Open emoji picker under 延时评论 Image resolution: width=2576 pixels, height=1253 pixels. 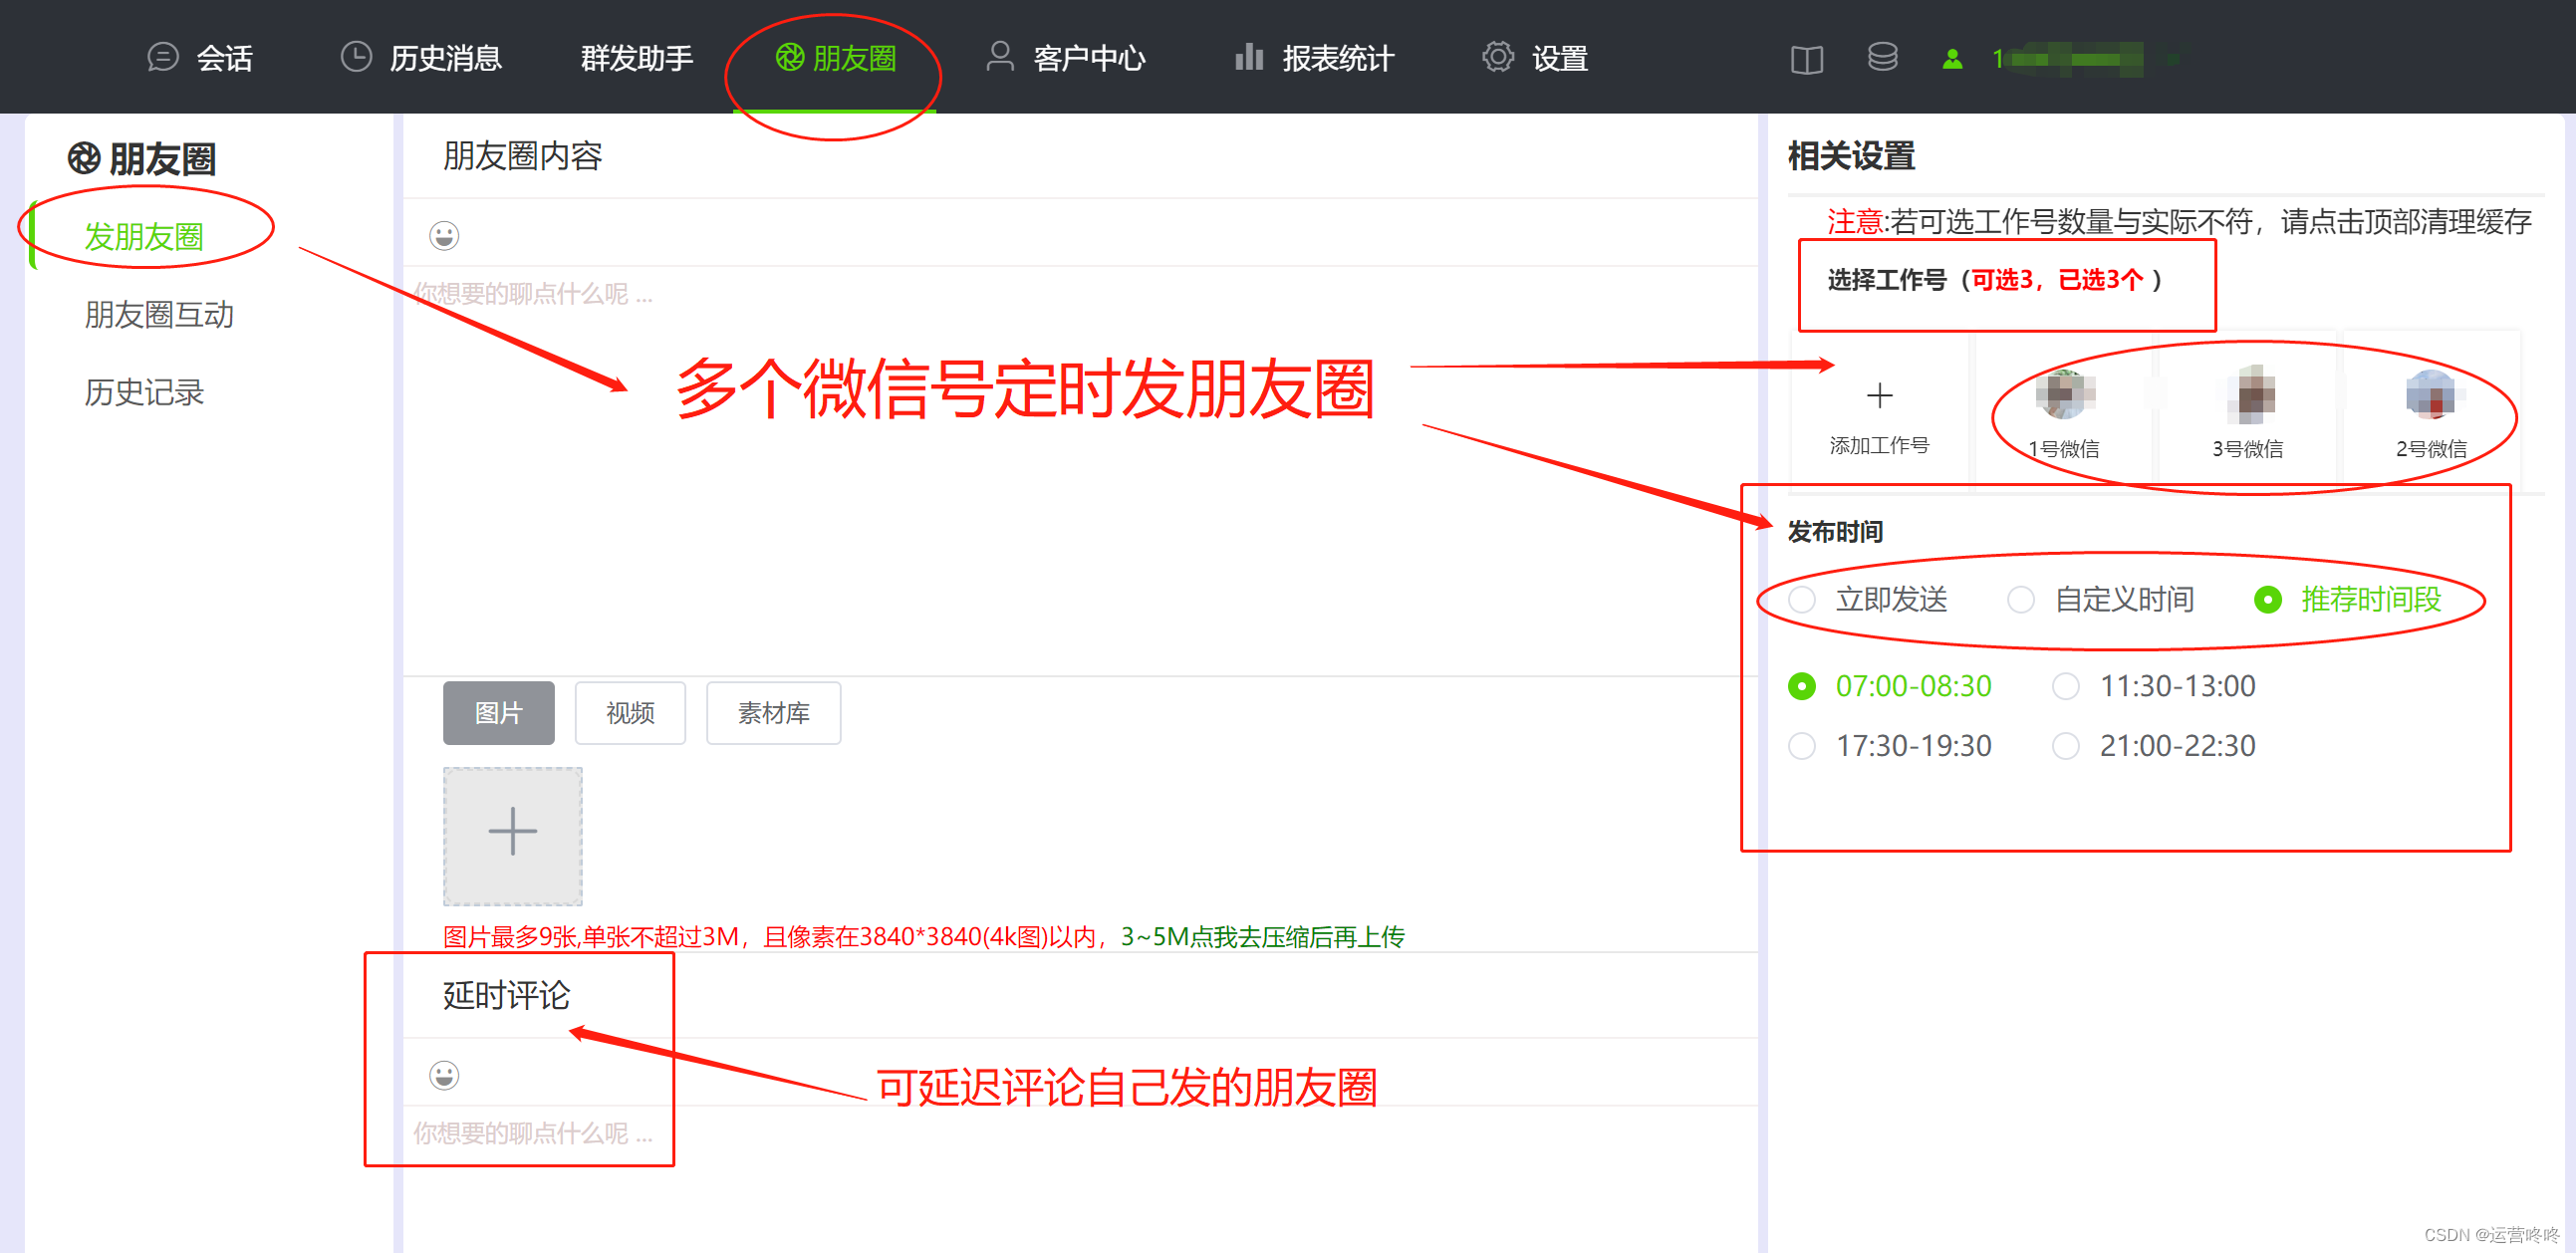click(444, 1075)
